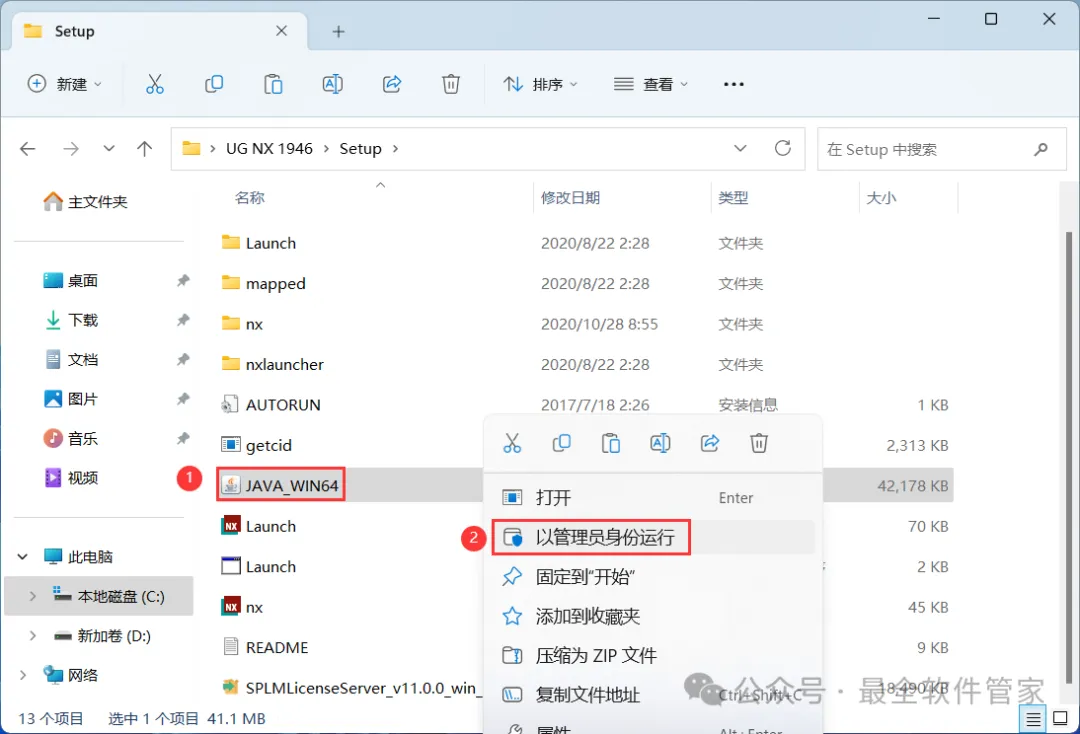Select 以管理员身份运行 in context menu
The image size is (1080, 734).
point(654,537)
